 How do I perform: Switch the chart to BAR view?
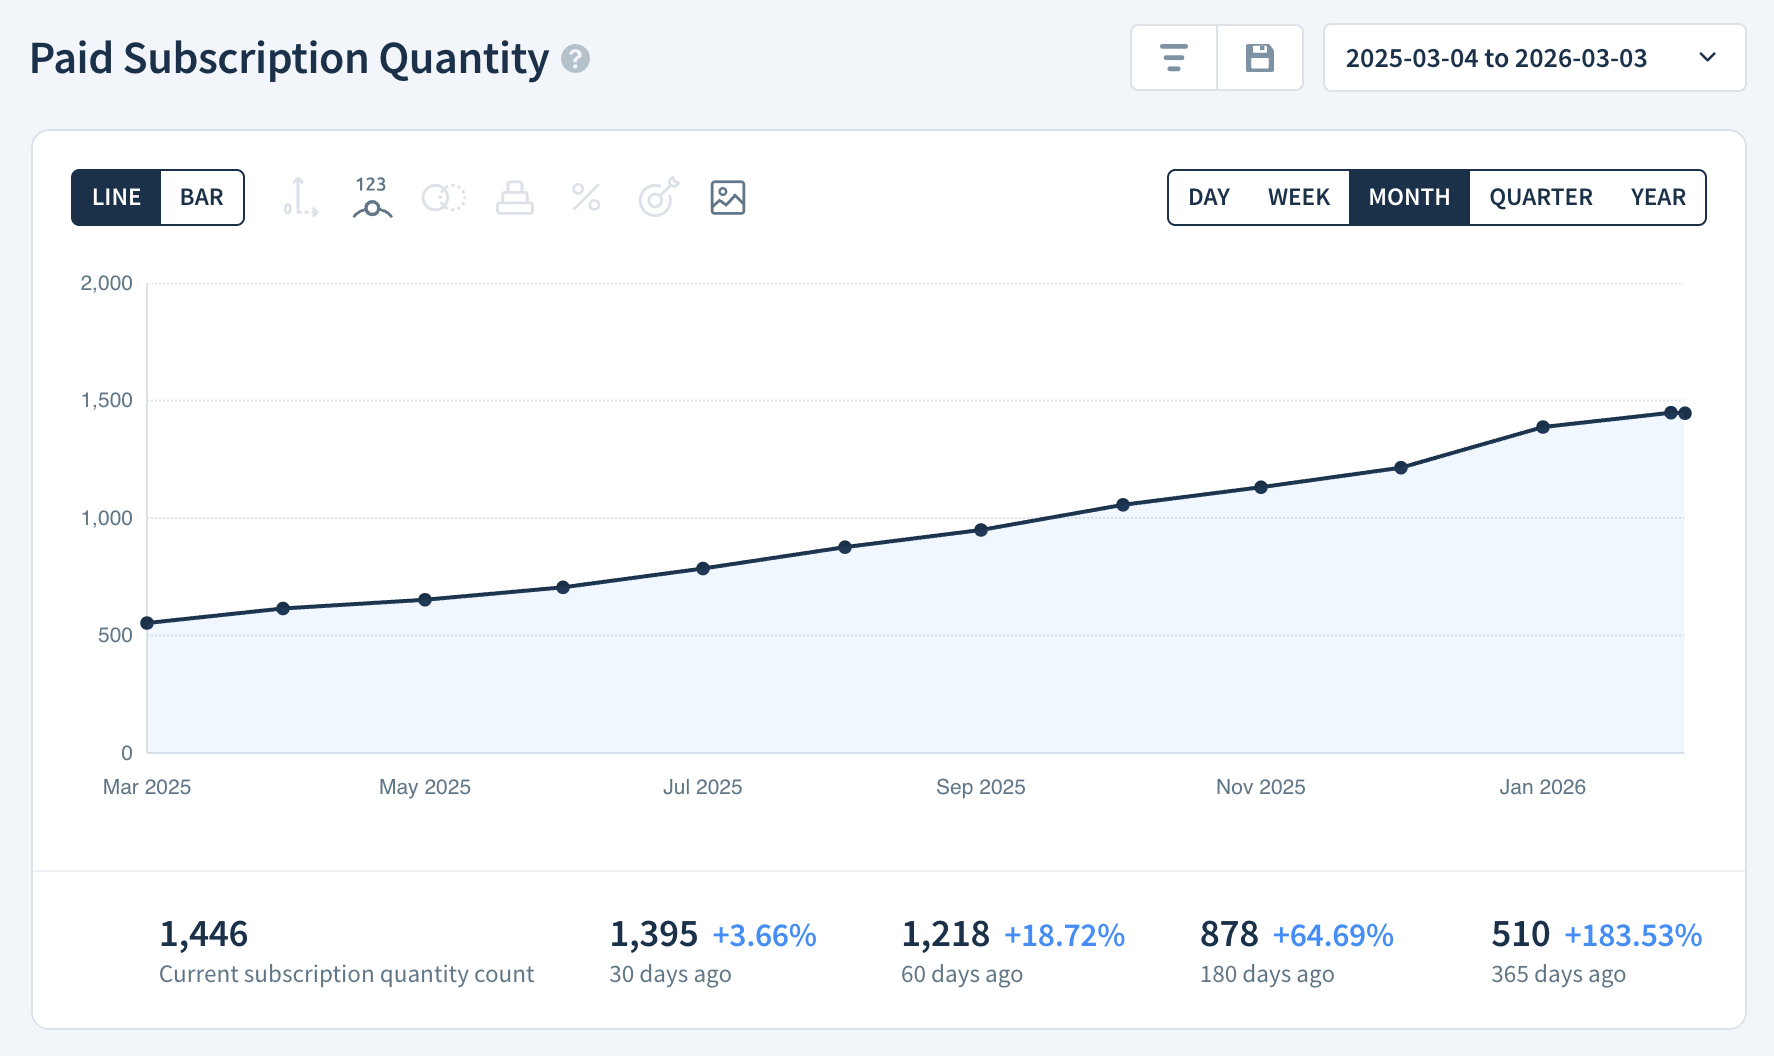pyautogui.click(x=200, y=197)
